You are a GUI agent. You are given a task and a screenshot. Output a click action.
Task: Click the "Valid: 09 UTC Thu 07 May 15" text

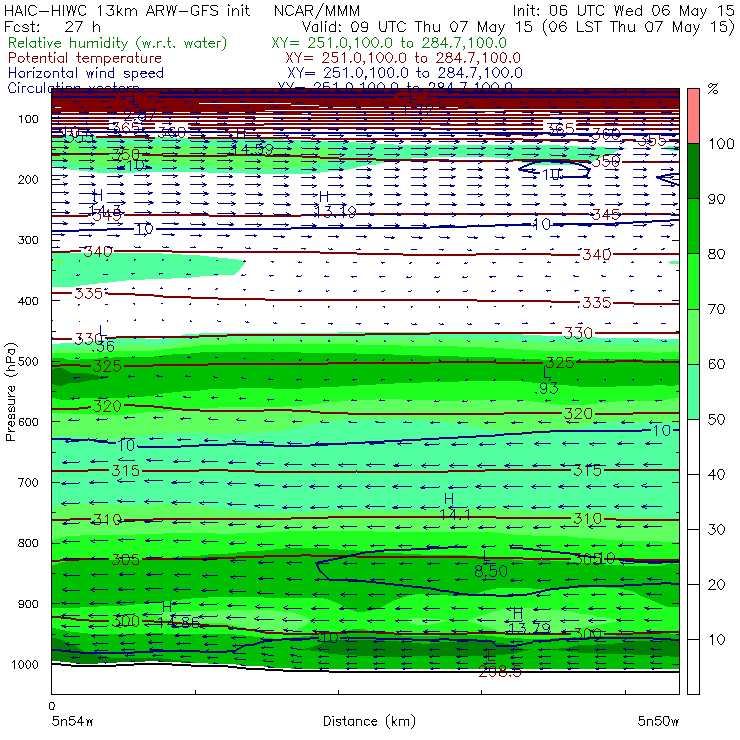pyautogui.click(x=420, y=27)
